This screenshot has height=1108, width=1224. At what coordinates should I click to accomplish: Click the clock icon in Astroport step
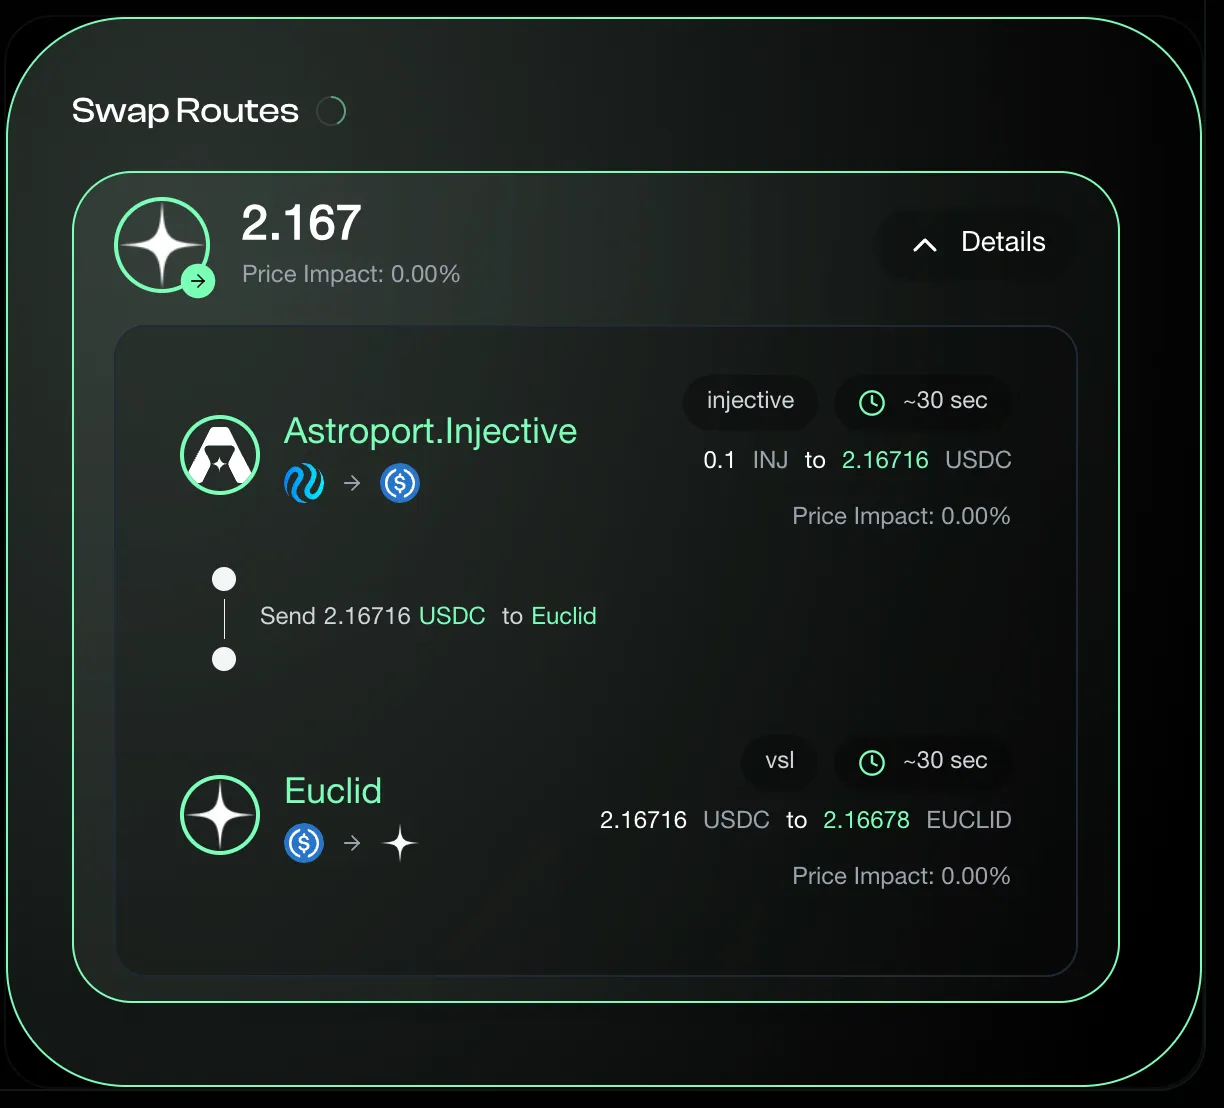[872, 402]
